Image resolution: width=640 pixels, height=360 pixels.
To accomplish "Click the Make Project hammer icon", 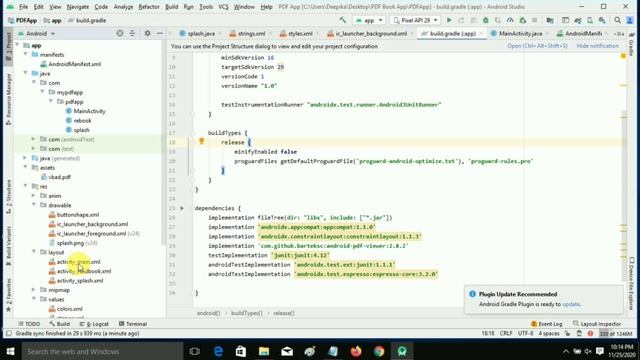I will point(342,20).
